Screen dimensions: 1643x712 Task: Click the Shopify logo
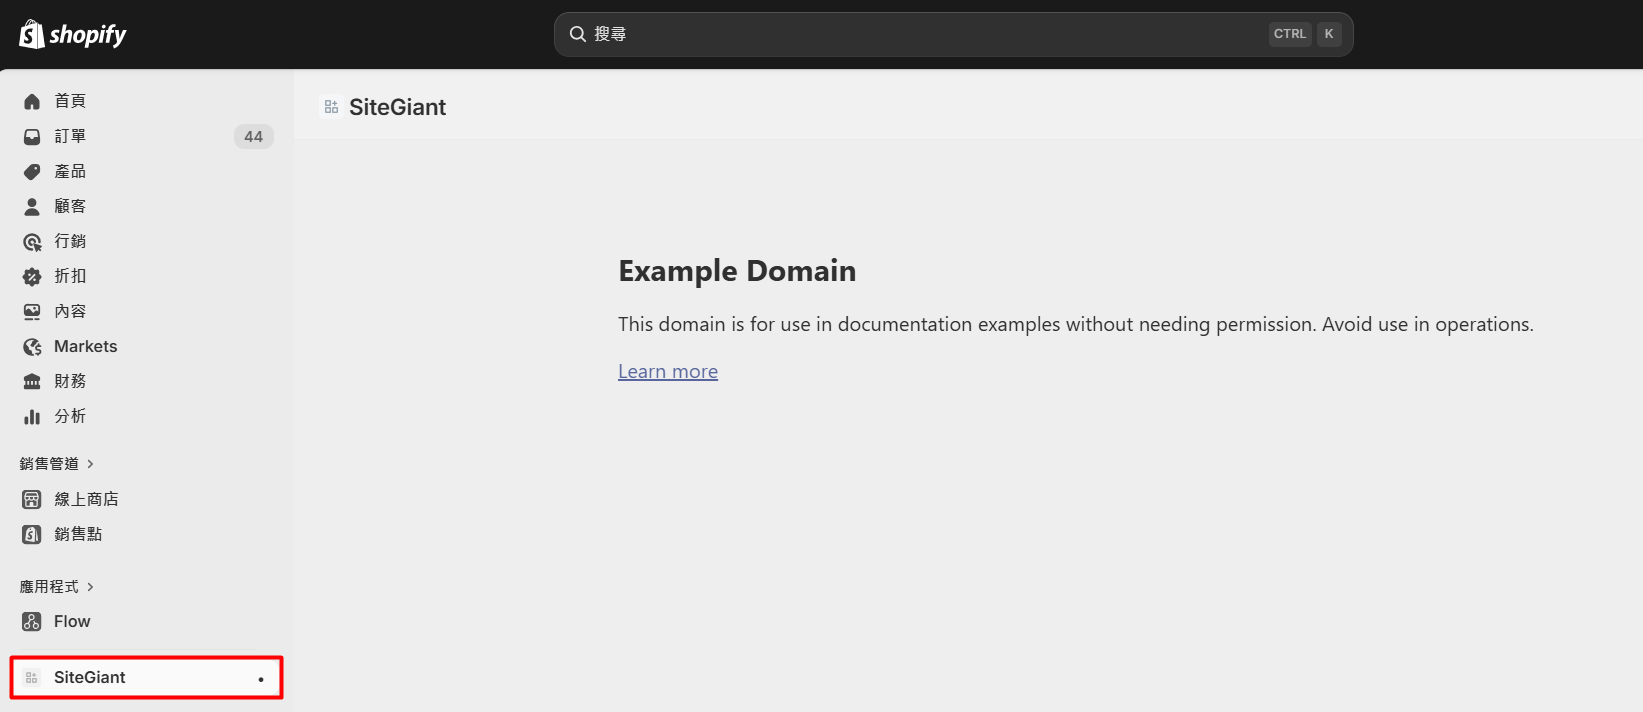tap(73, 35)
